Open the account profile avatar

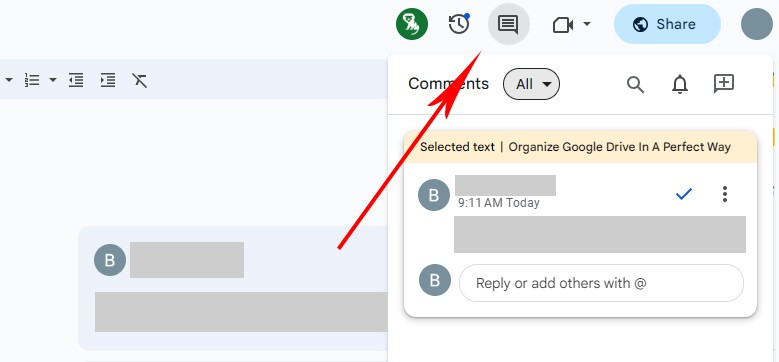click(x=757, y=24)
